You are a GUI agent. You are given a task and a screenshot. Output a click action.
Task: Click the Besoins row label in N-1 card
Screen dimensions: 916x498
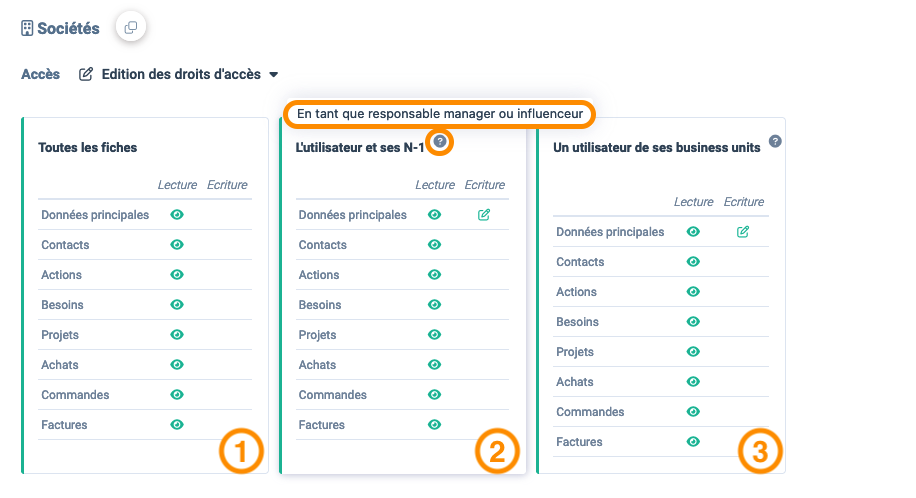coord(320,305)
